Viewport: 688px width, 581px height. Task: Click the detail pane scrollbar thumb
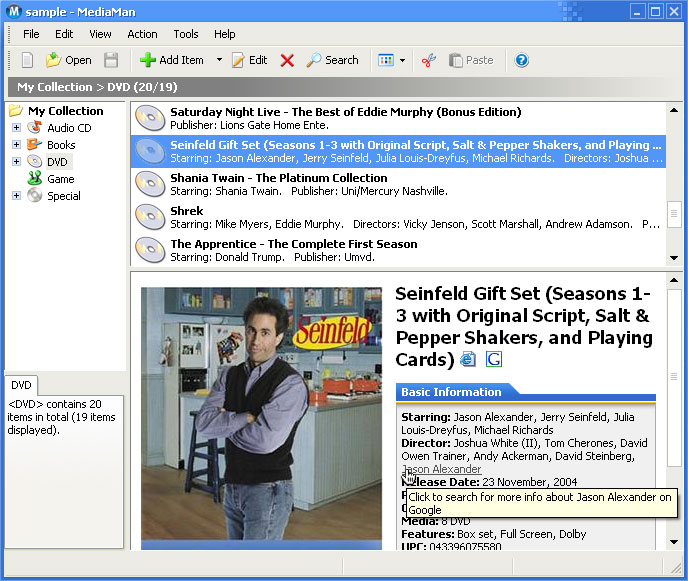pyautogui.click(x=674, y=377)
